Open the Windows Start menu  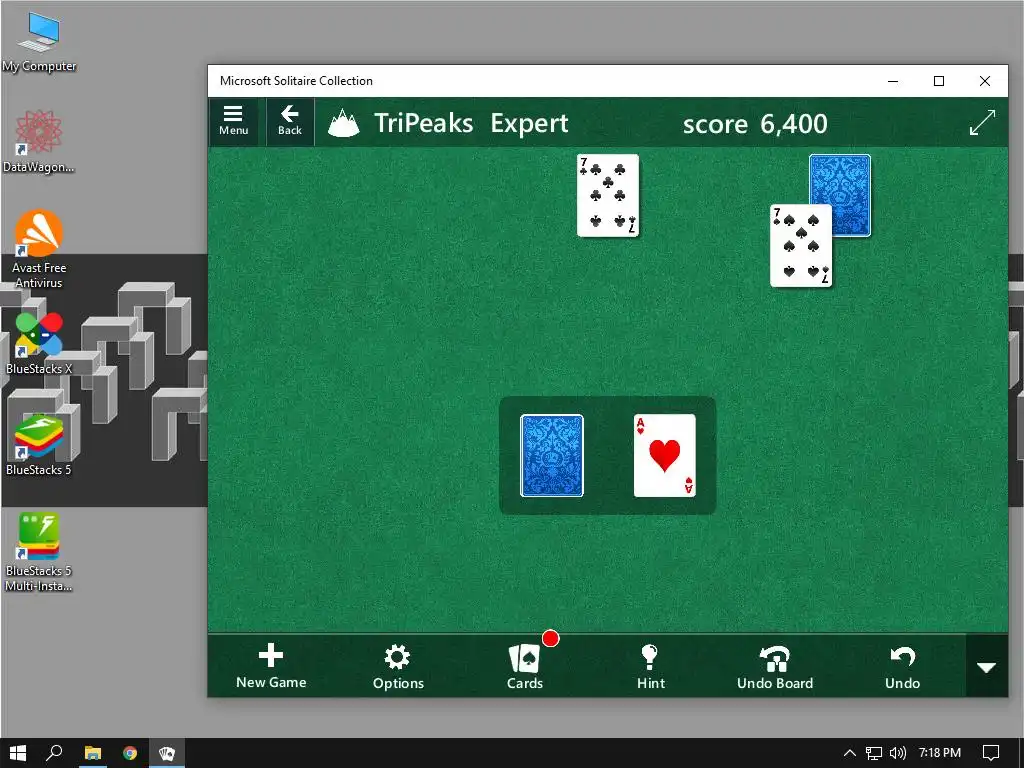pyautogui.click(x=18, y=753)
